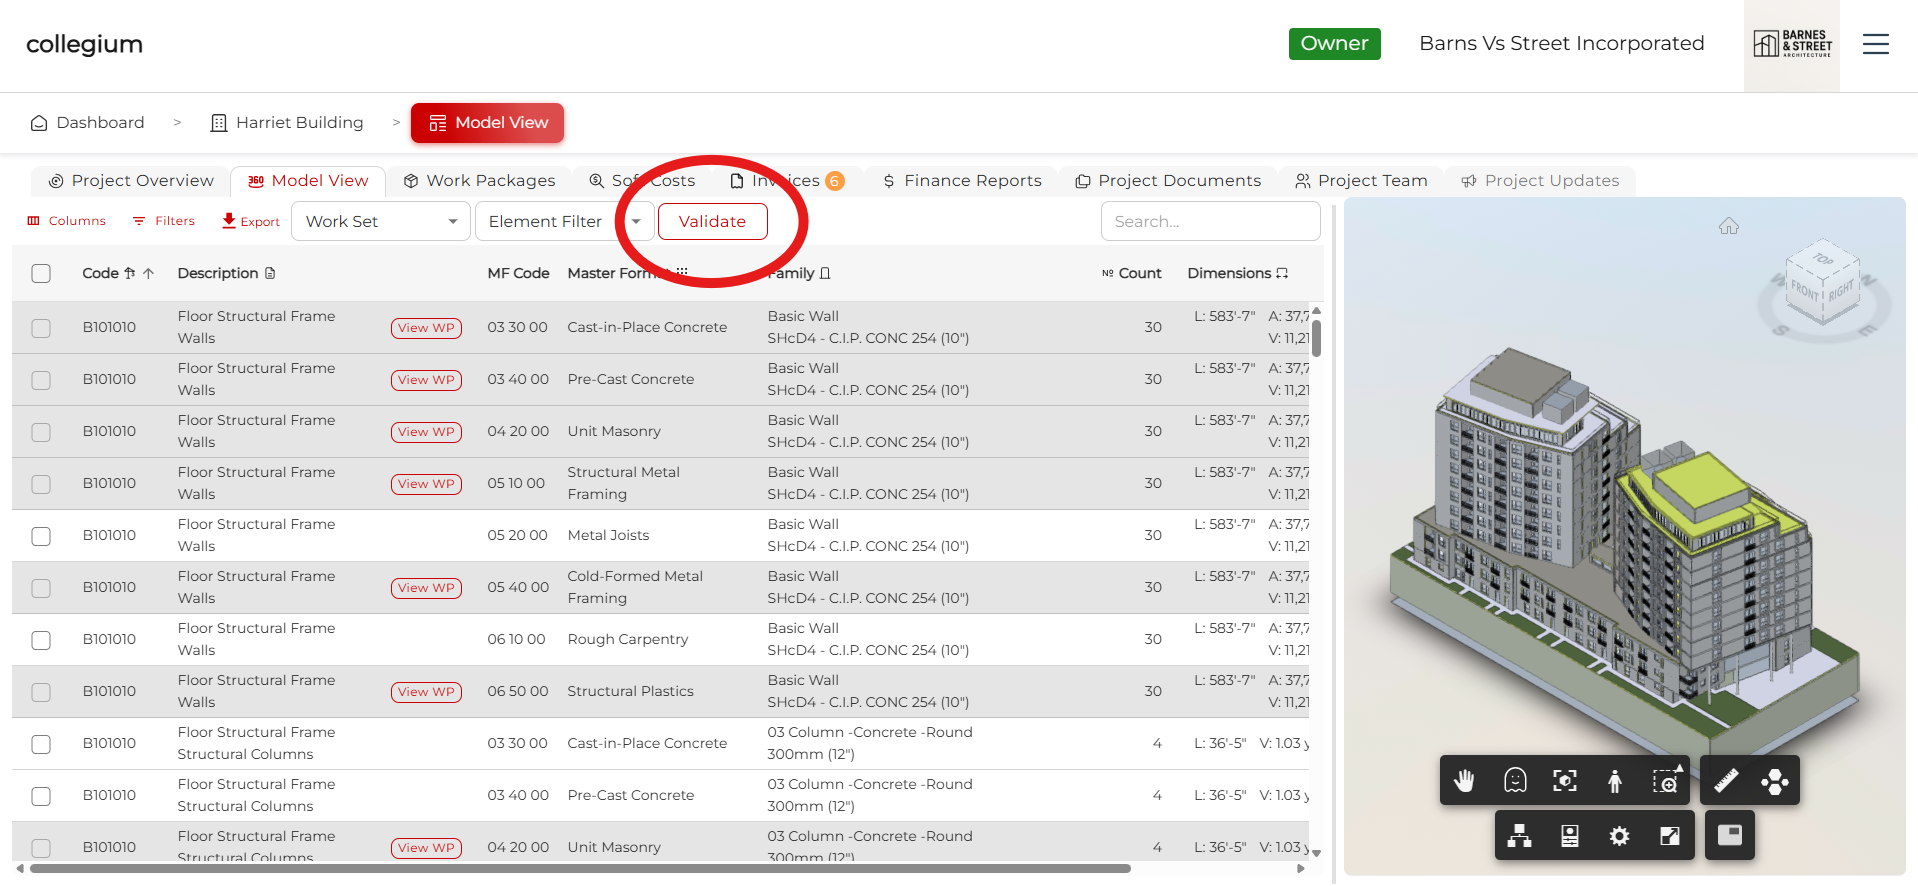The height and width of the screenshot is (886, 1918).
Task: Click the red Model View breadcrumb button
Action: pyautogui.click(x=487, y=123)
